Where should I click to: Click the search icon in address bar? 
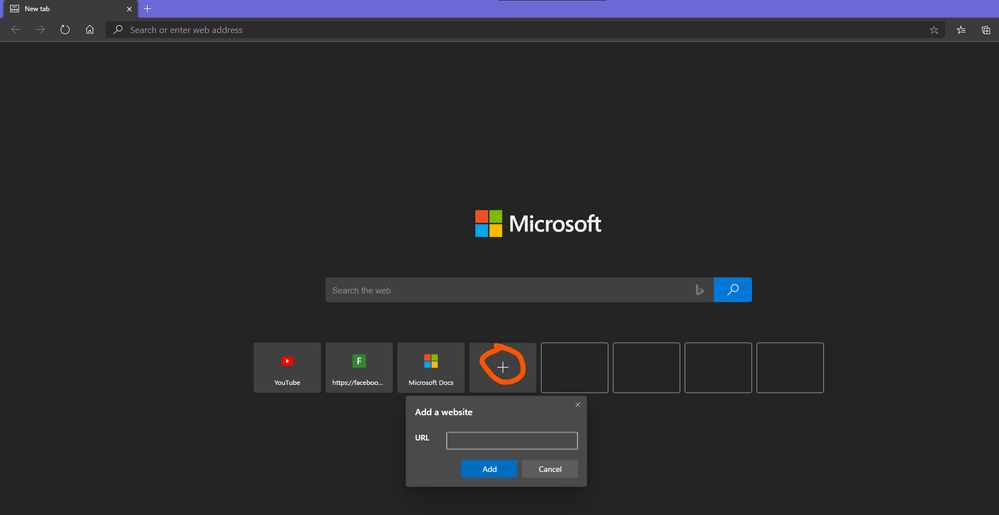pos(118,30)
